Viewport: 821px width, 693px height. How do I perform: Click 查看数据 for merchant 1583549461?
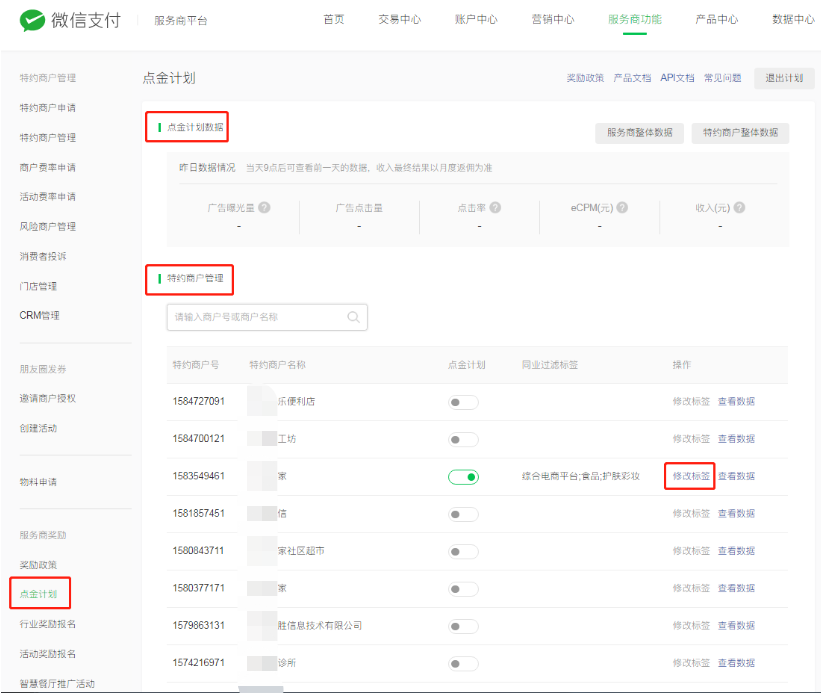tap(736, 476)
